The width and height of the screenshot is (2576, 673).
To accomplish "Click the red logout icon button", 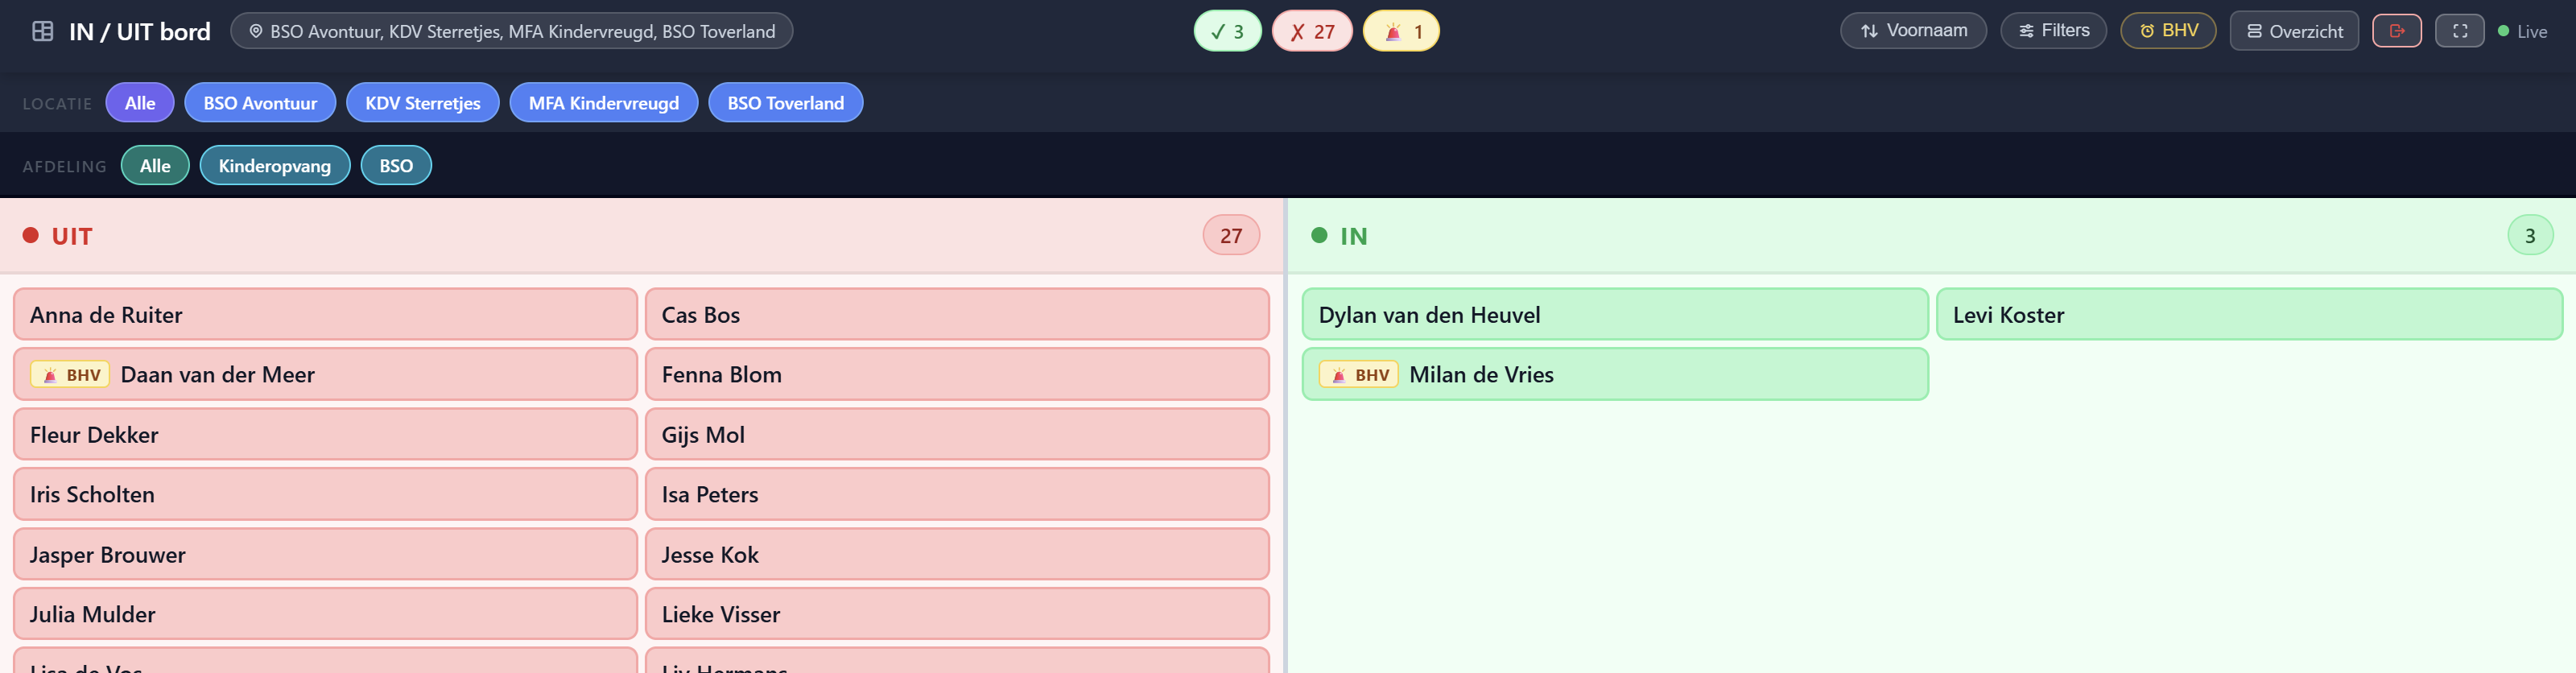I will [2396, 31].
